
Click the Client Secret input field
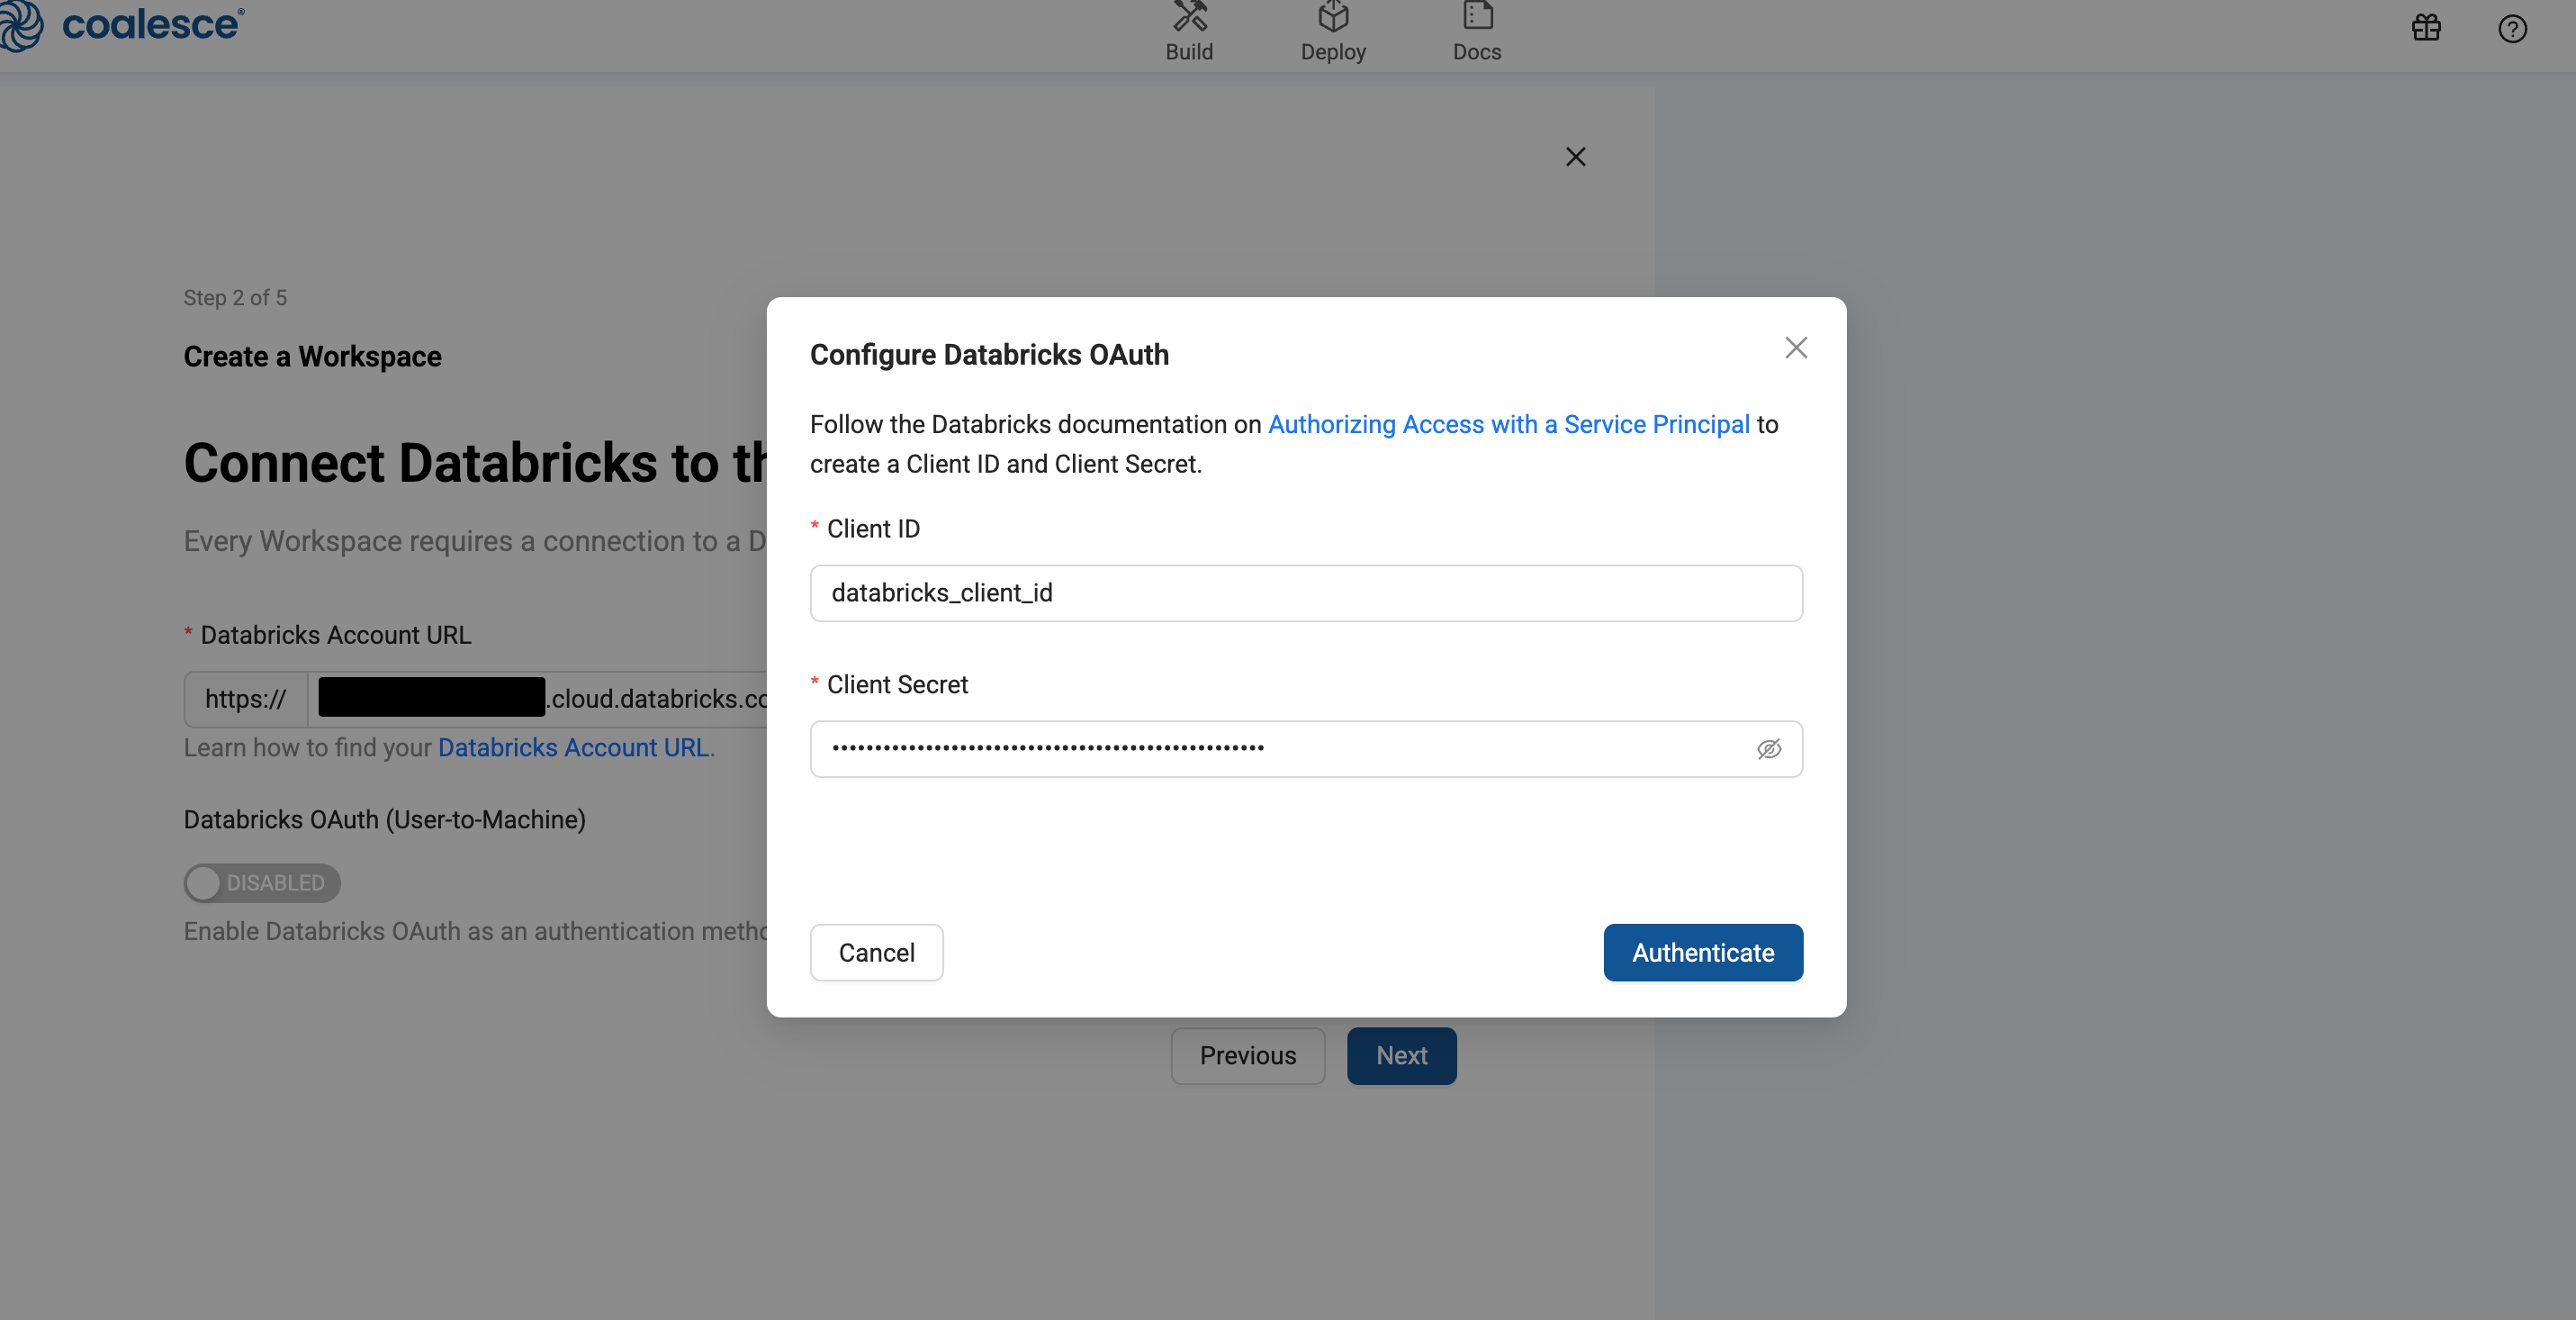point(1306,749)
